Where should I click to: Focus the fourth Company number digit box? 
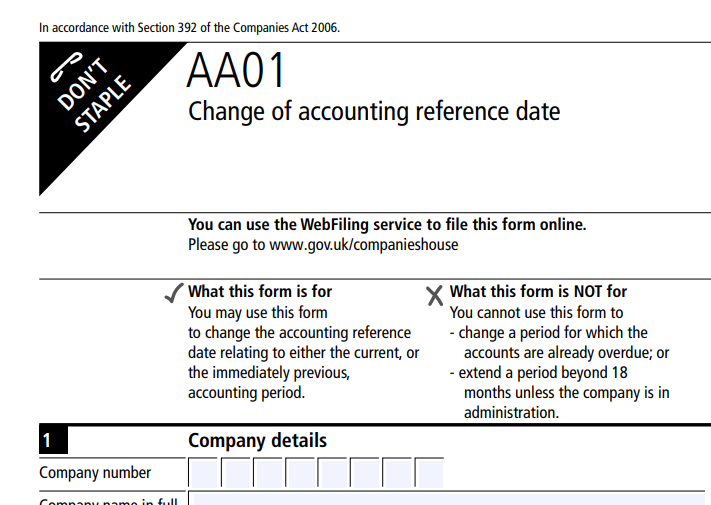pyautogui.click(x=300, y=473)
